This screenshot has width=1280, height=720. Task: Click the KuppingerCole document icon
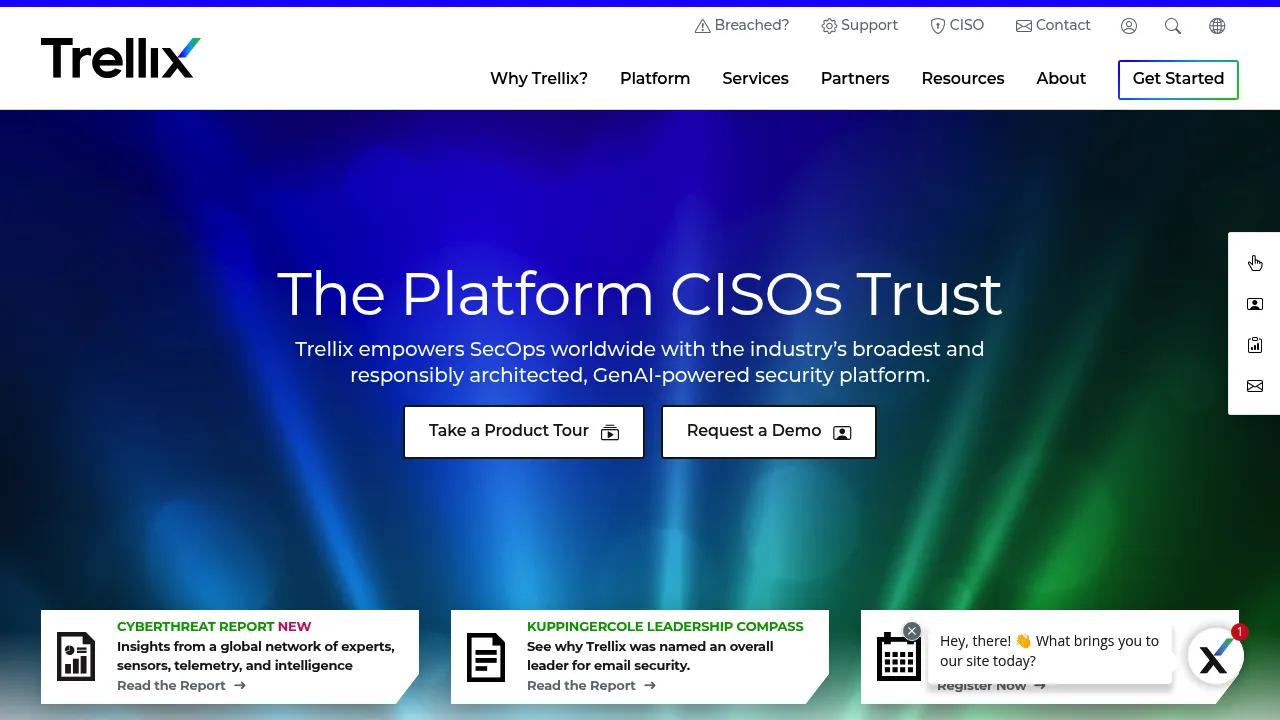click(486, 657)
